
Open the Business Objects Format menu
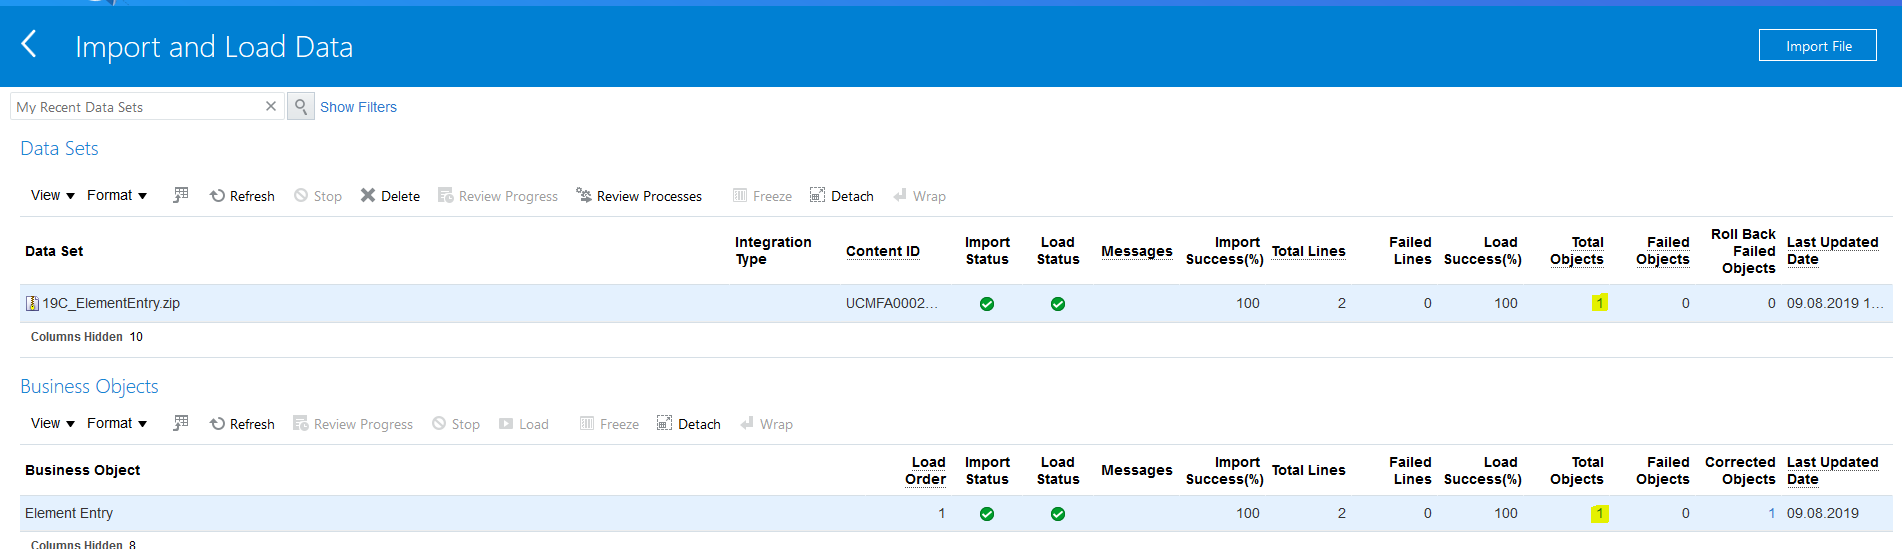tap(116, 423)
